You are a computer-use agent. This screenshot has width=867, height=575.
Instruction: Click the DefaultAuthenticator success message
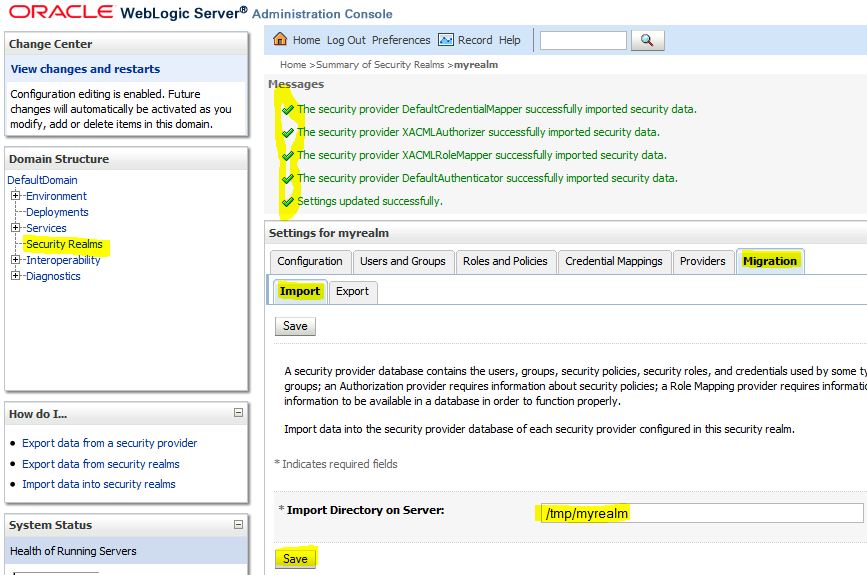487,178
